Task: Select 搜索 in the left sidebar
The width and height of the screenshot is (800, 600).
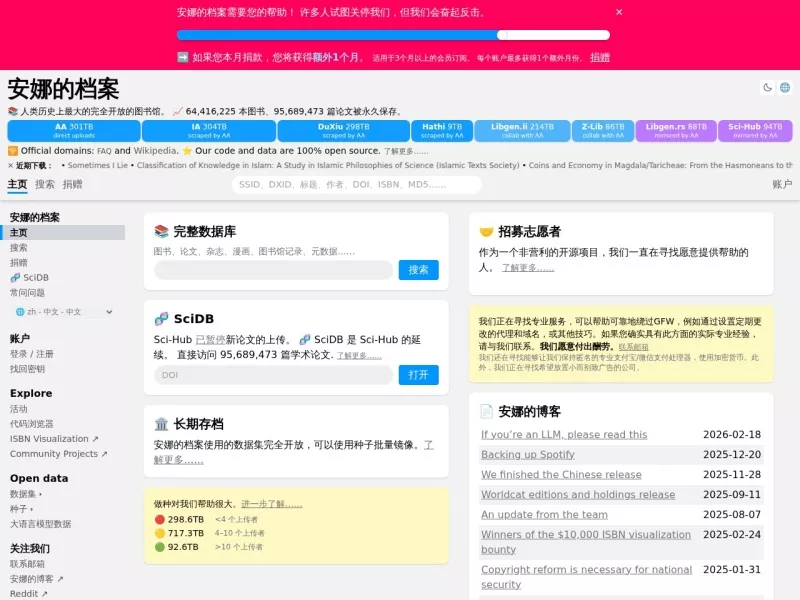Action: coord(18,247)
